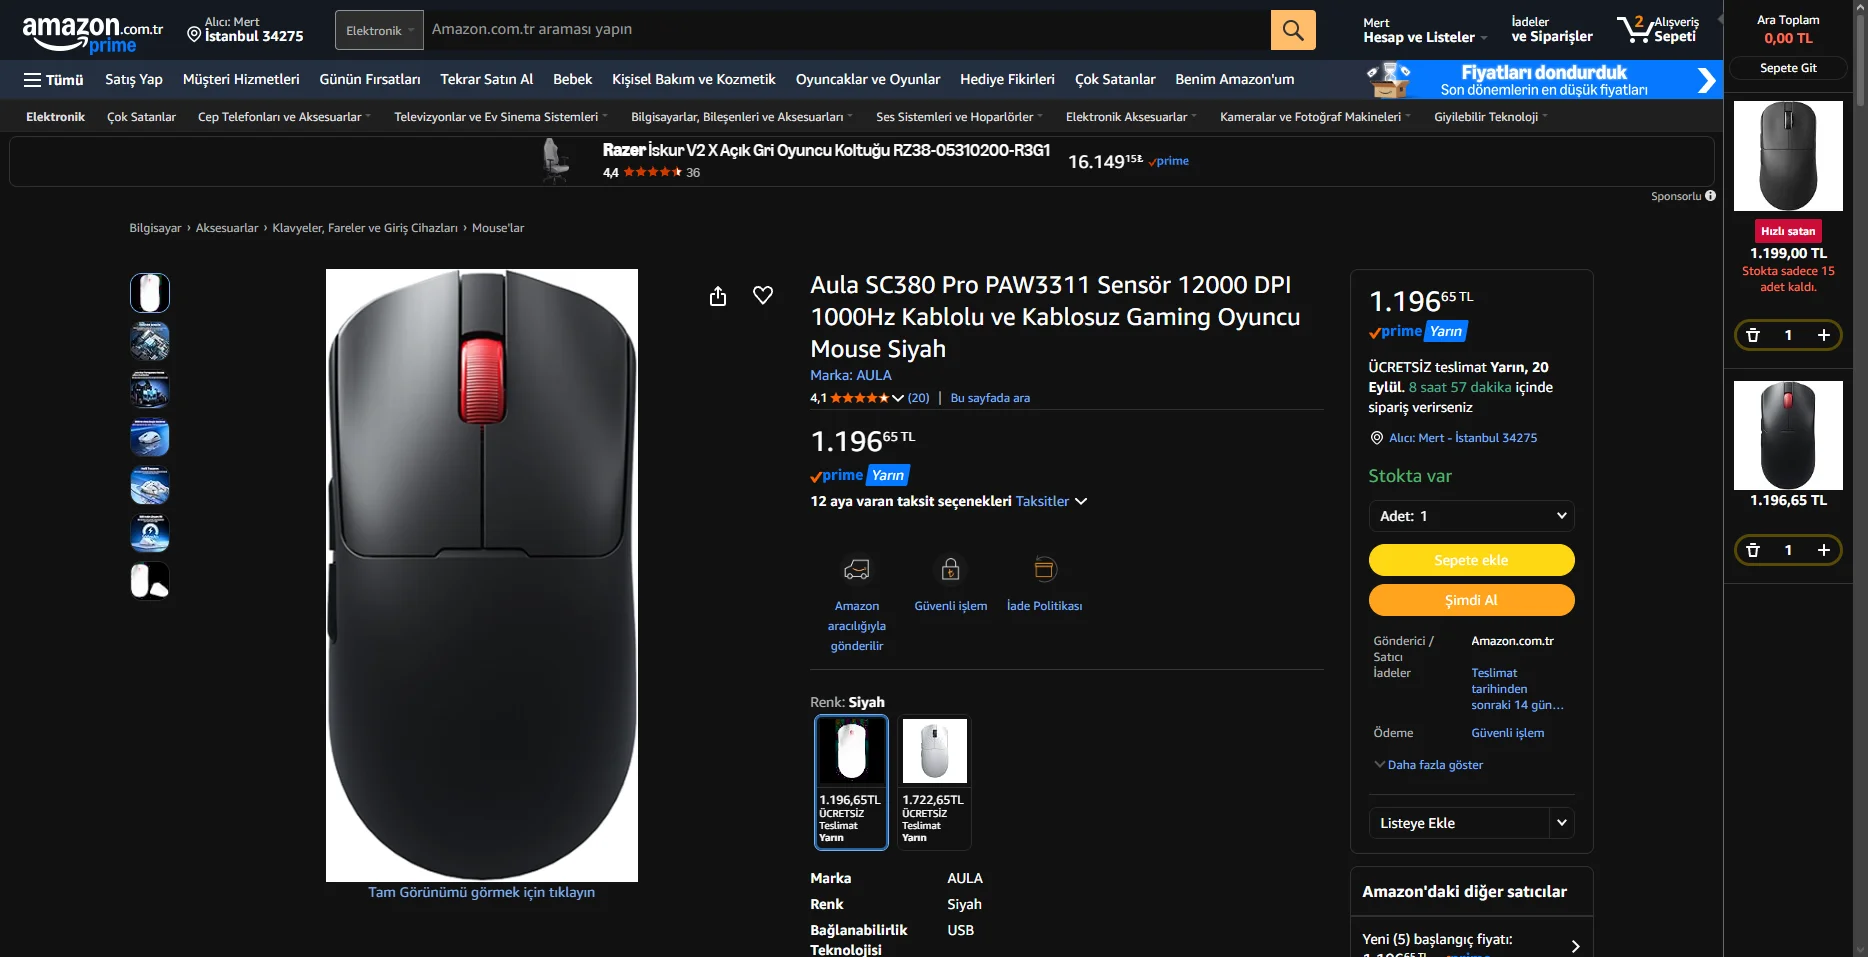This screenshot has height=957, width=1868.
Task: Go to Müşteri Hizmetleri
Action: (x=241, y=79)
